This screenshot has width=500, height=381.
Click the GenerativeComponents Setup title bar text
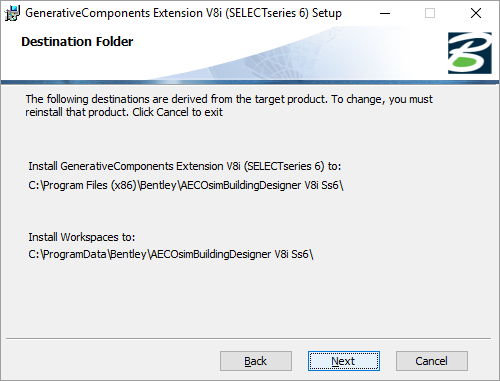183,13
